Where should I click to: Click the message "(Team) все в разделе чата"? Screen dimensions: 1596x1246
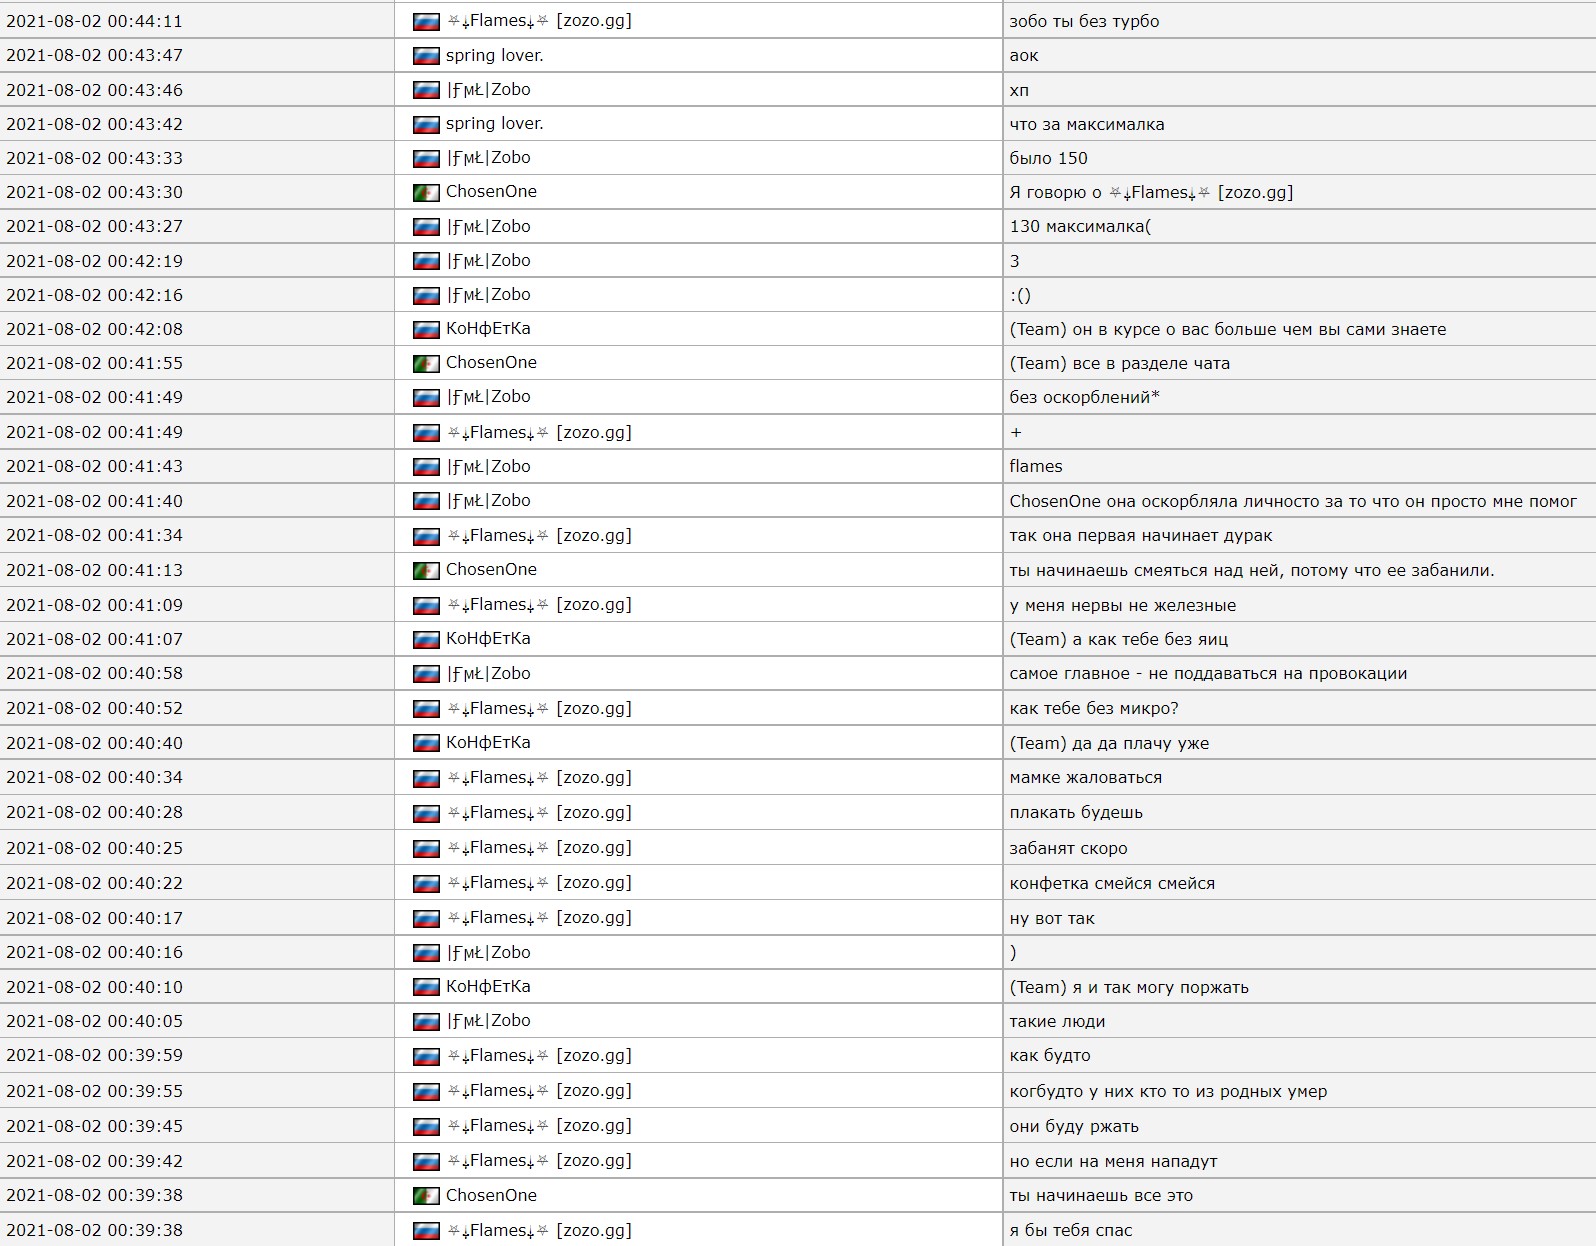click(x=1119, y=364)
